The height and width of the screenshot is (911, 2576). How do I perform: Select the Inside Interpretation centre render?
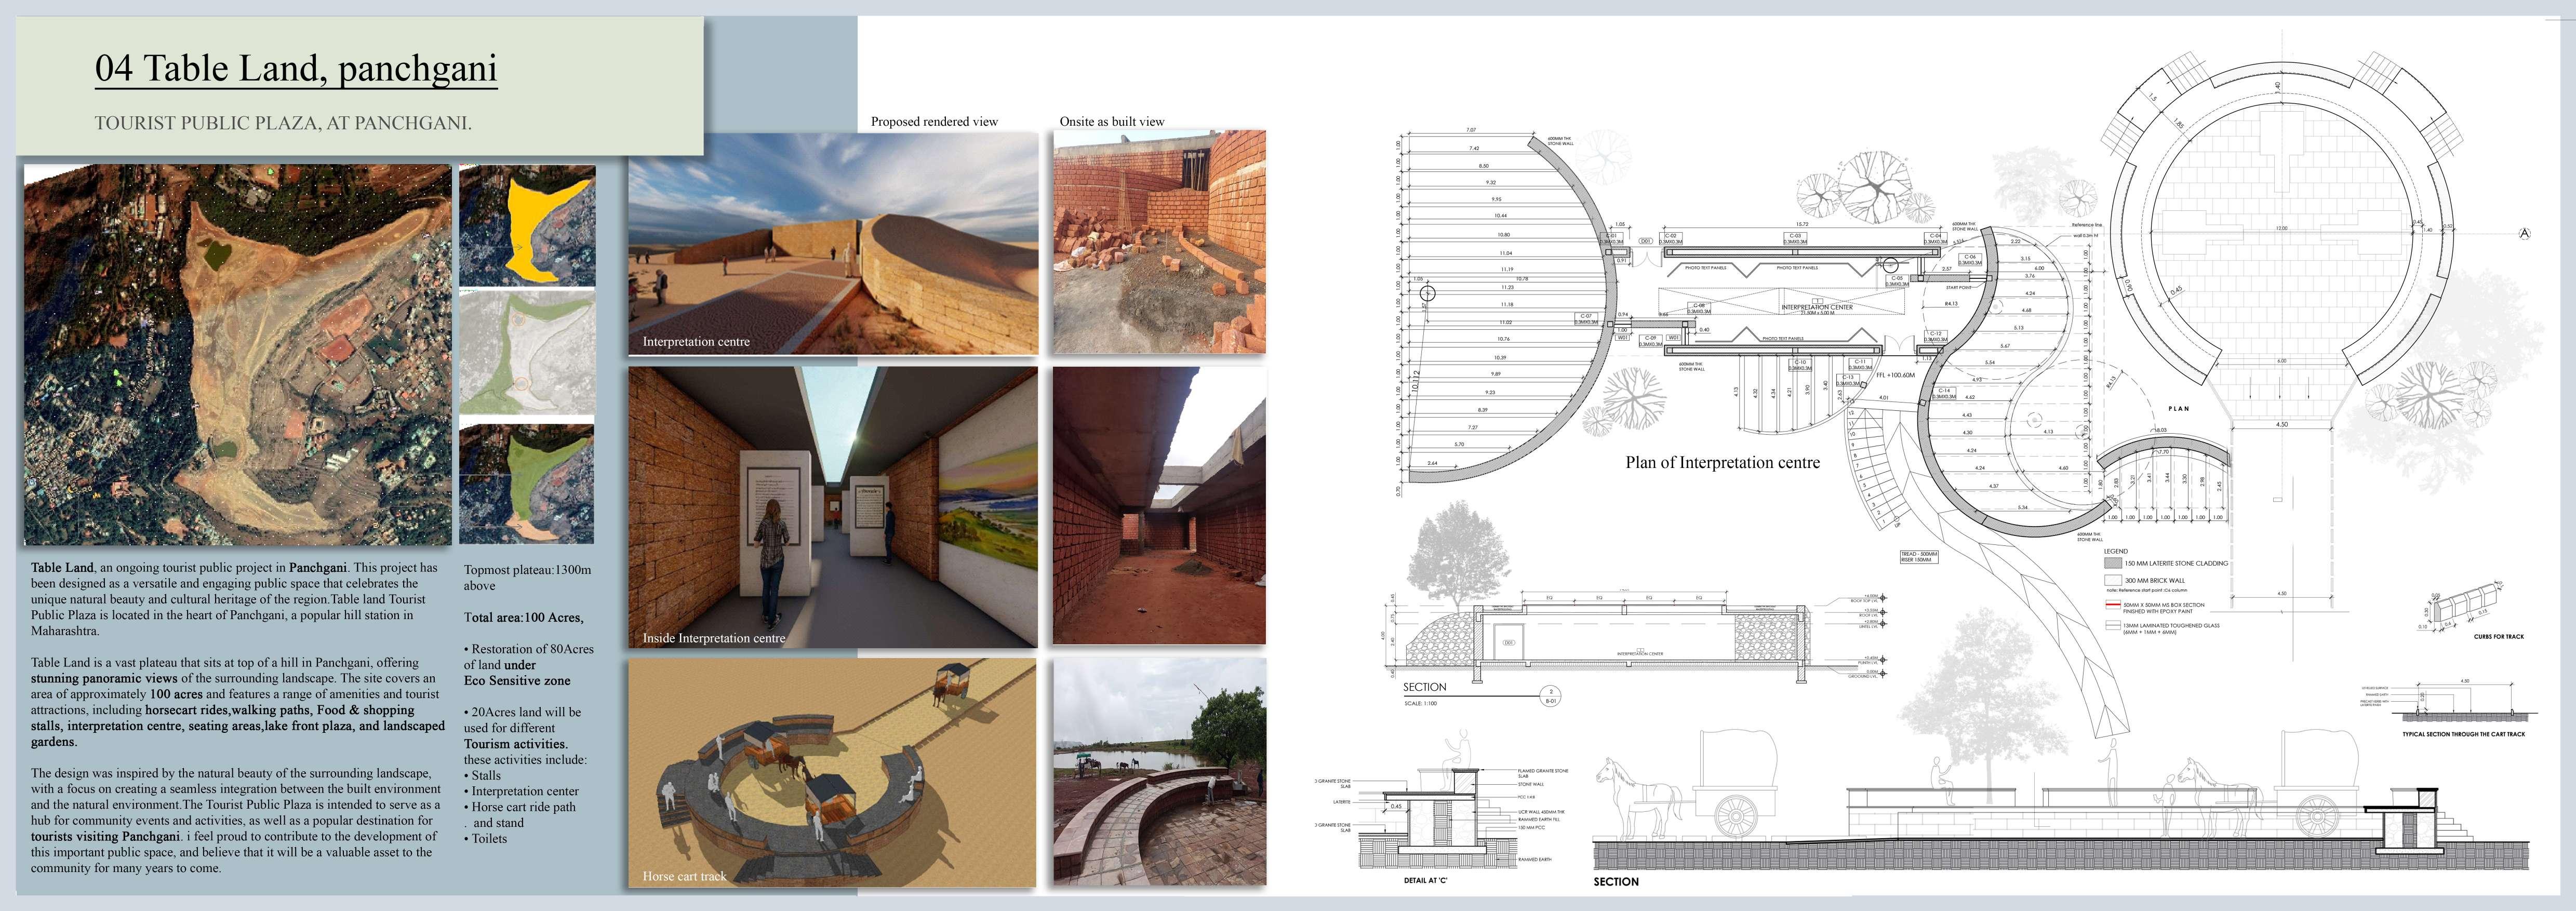[x=832, y=507]
